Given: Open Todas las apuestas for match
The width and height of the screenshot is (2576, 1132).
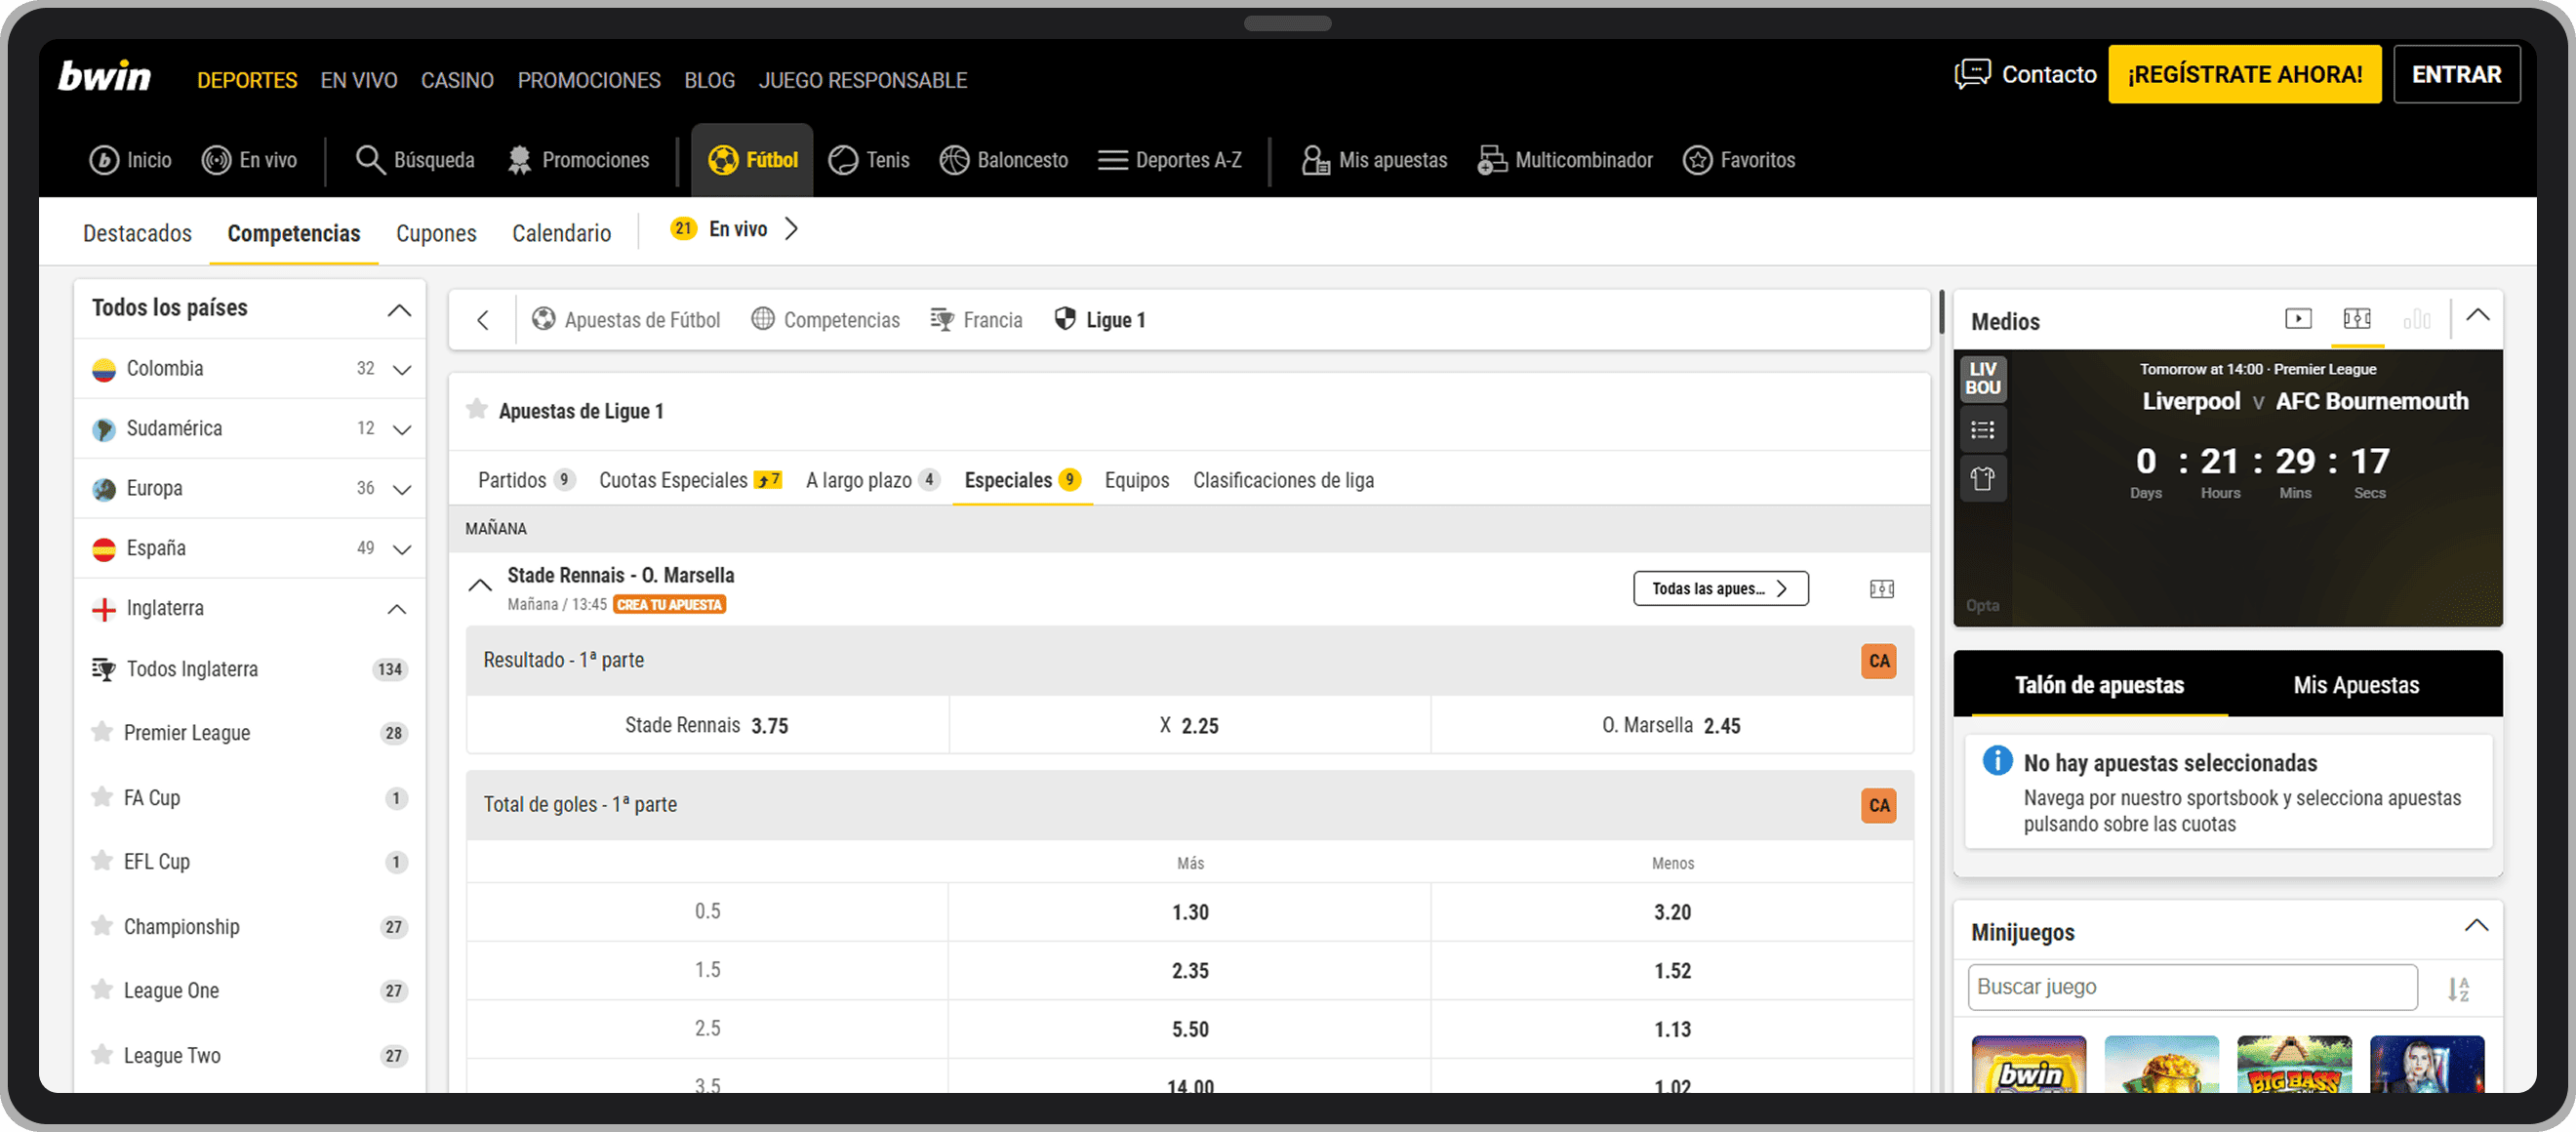Looking at the screenshot, I should coord(1720,589).
